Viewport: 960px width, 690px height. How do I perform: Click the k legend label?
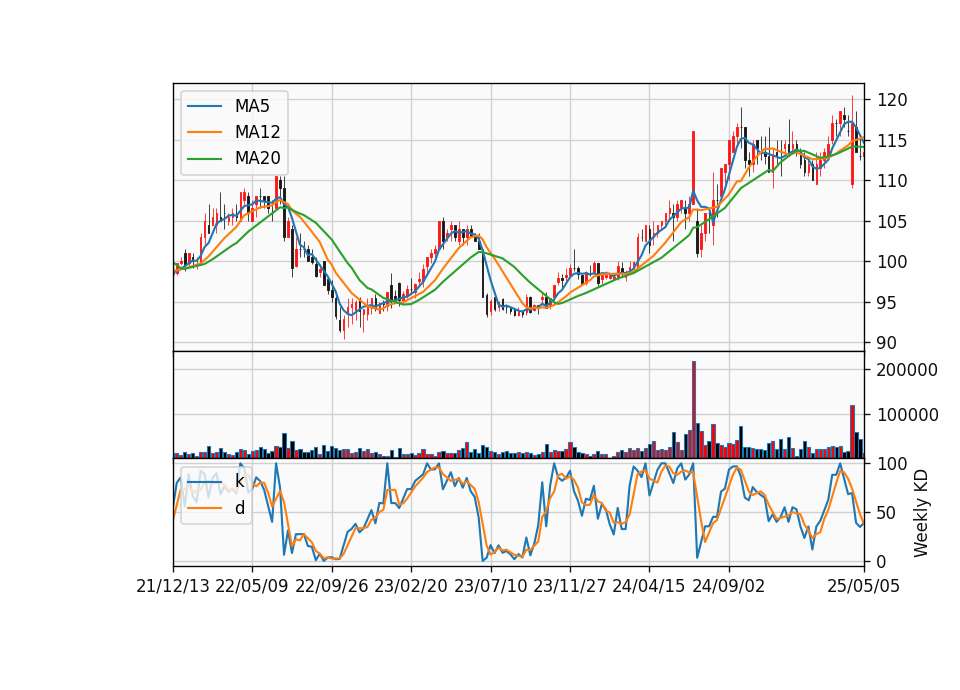[239, 481]
